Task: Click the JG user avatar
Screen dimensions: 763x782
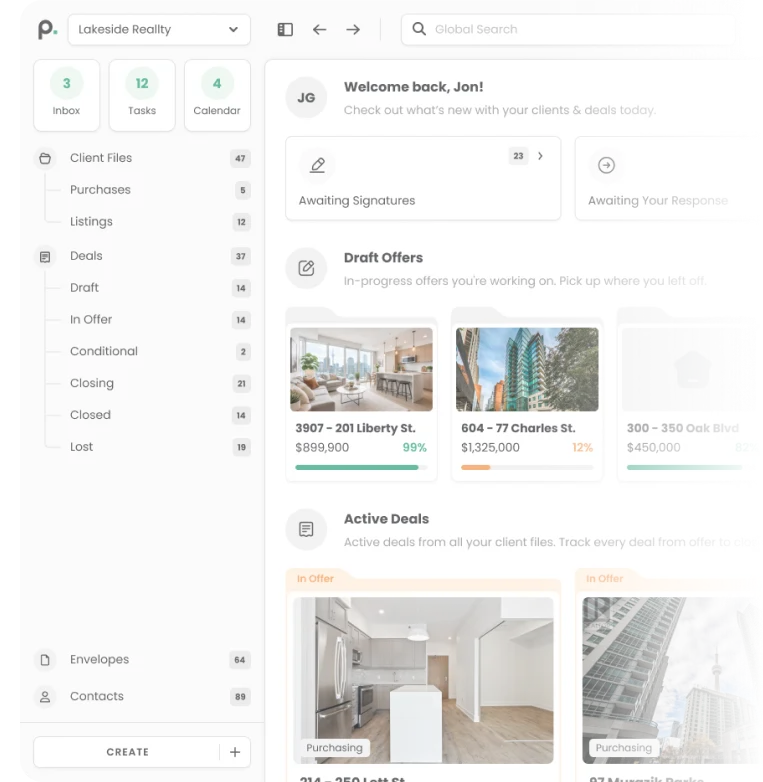Action: [306, 98]
